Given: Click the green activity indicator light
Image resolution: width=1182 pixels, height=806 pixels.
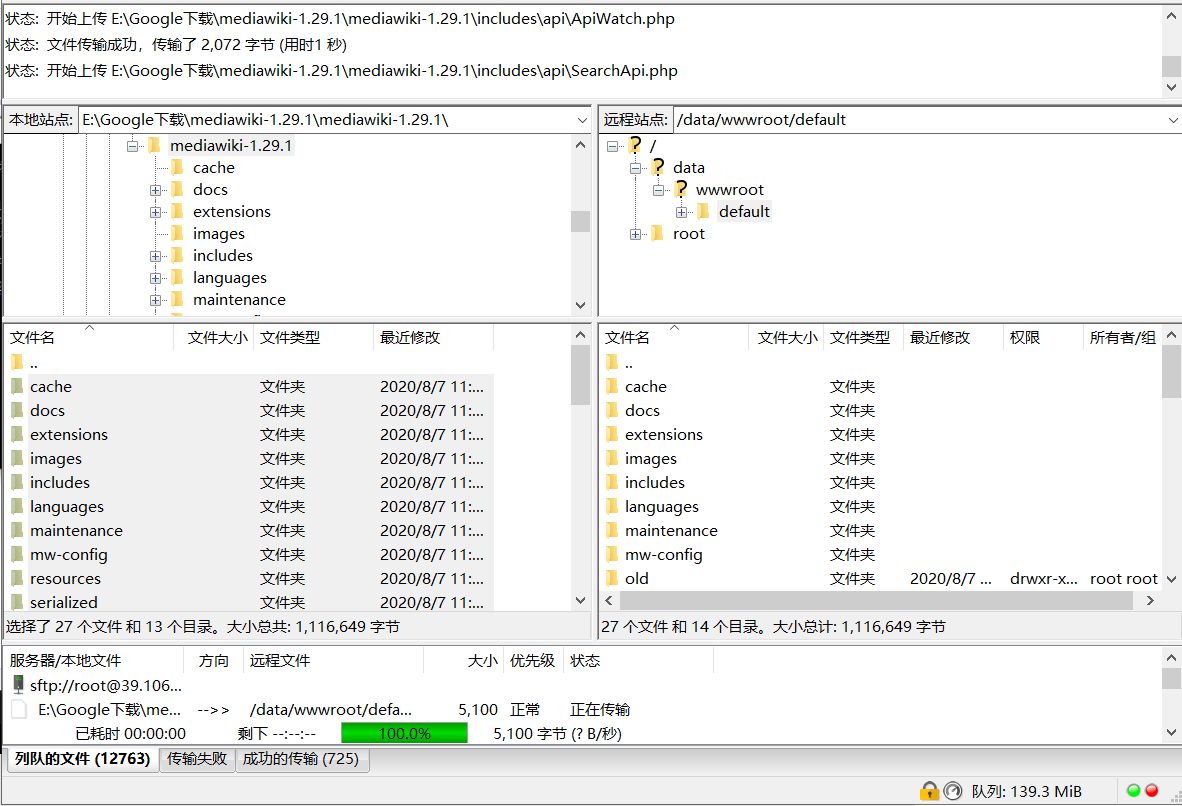Looking at the screenshot, I should click(1133, 790).
